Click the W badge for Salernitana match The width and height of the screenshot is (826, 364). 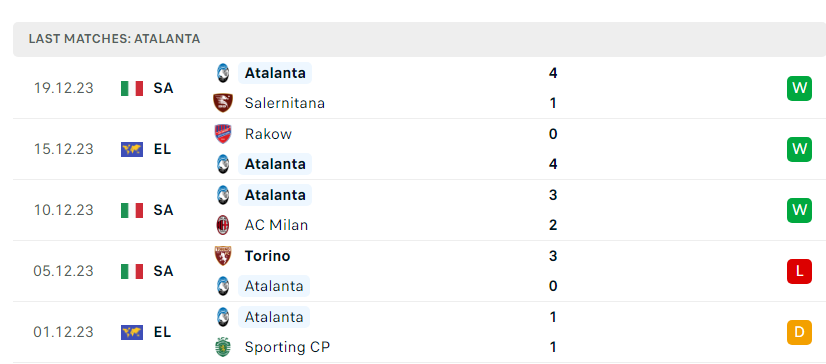click(799, 88)
